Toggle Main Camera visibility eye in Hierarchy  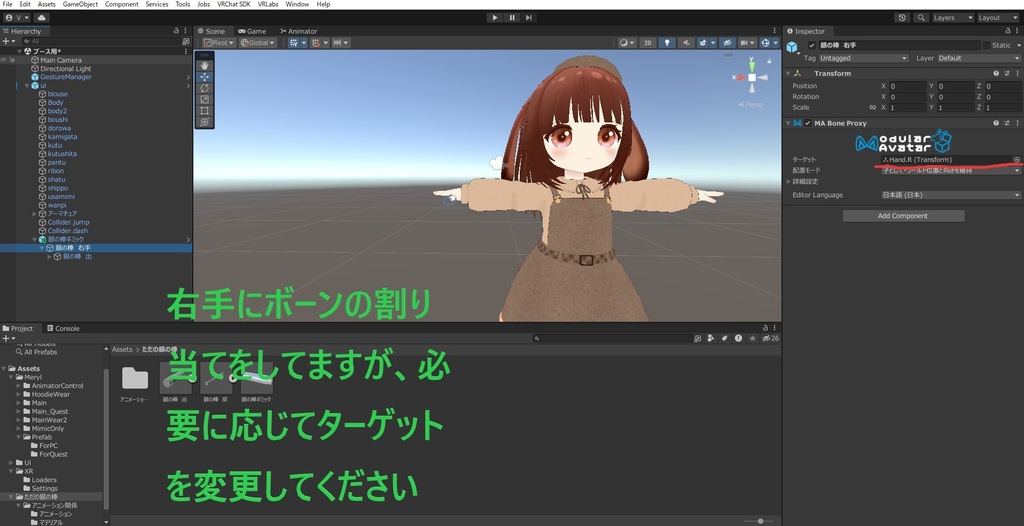[x=4, y=60]
